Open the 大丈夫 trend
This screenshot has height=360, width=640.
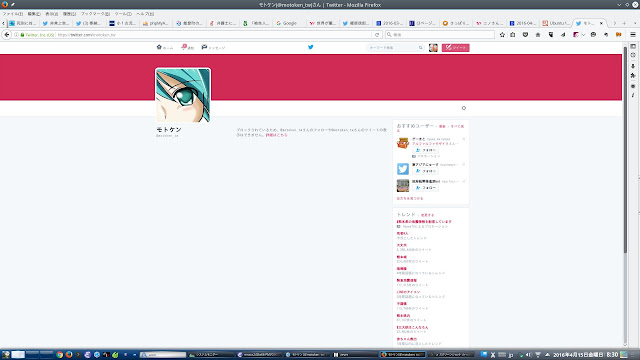coord(402,245)
